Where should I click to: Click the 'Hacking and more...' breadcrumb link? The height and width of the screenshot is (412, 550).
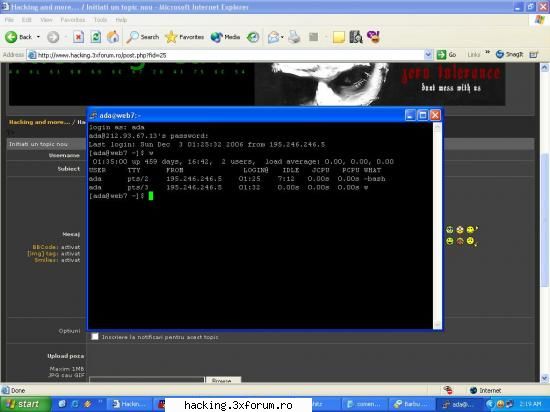point(39,122)
